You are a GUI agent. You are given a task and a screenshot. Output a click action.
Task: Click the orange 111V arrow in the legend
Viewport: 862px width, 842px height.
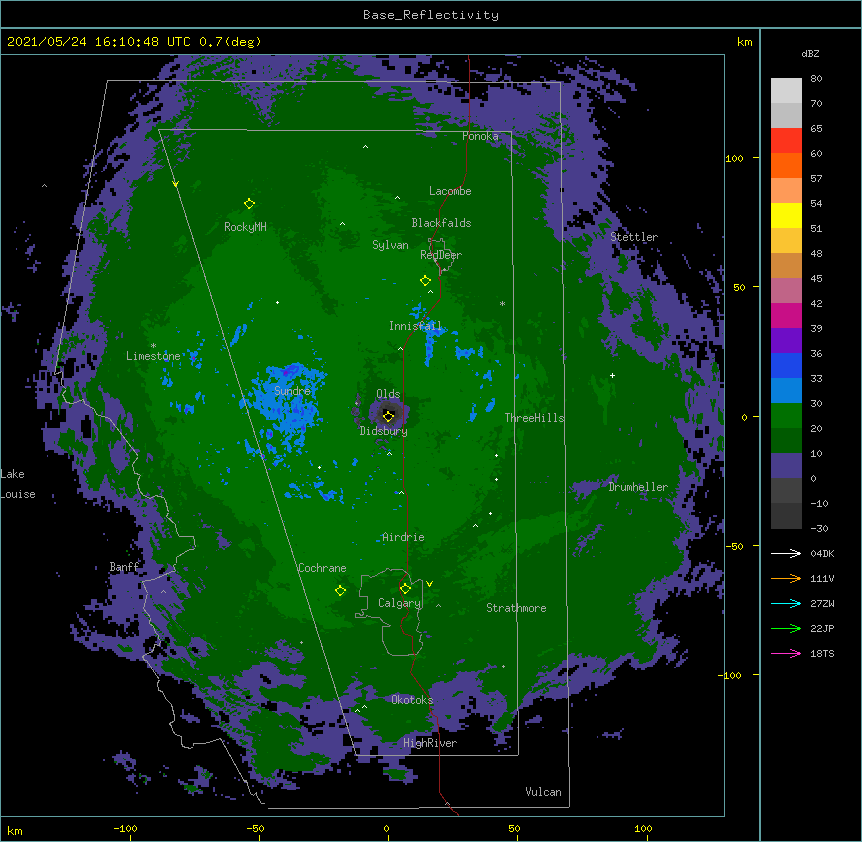pyautogui.click(x=786, y=578)
